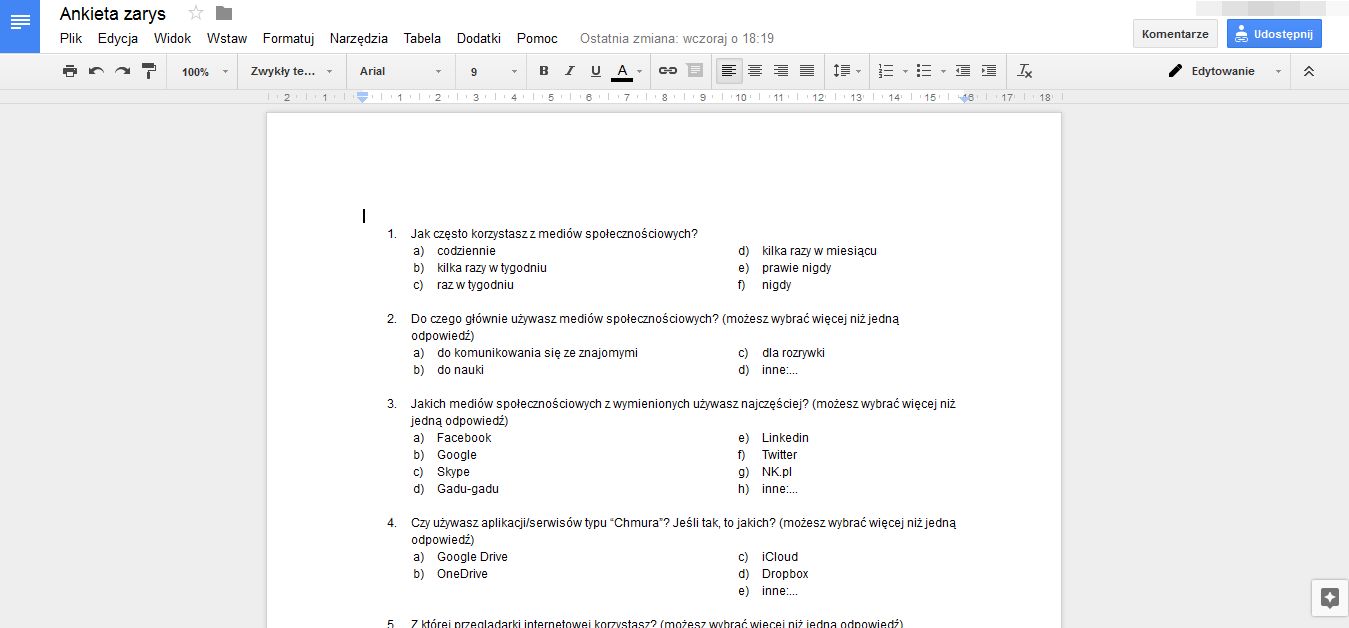This screenshot has width=1349, height=628.
Task: Open the font size 9 dropdown
Action: tap(494, 71)
